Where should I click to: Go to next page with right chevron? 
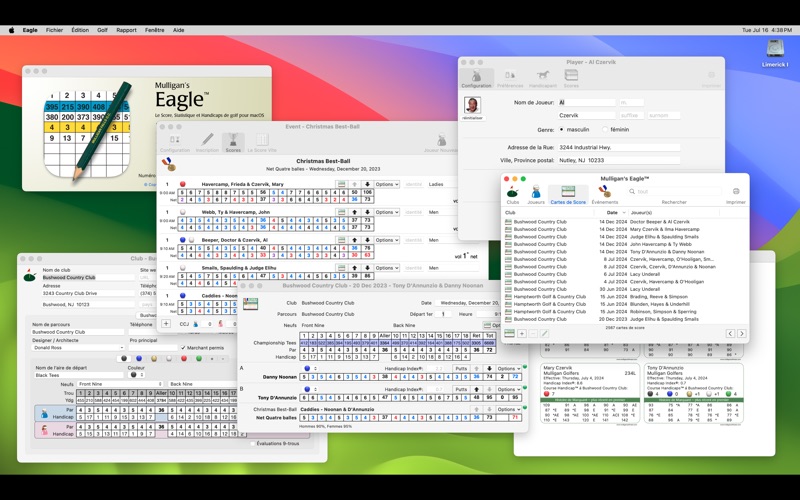(x=741, y=333)
